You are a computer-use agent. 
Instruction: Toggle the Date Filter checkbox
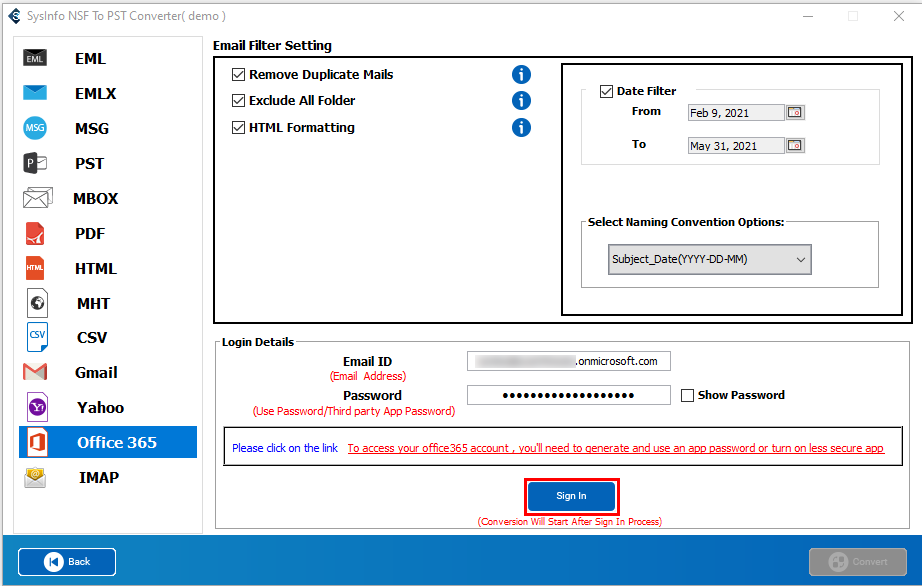click(606, 92)
